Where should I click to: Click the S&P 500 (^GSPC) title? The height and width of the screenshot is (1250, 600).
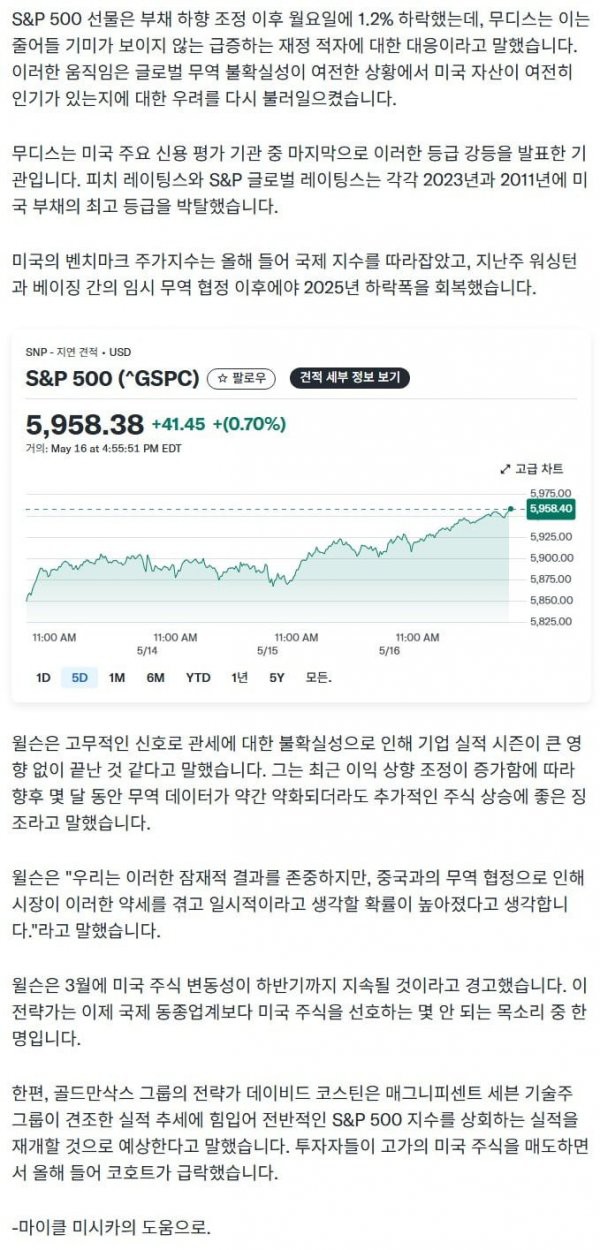tap(112, 378)
